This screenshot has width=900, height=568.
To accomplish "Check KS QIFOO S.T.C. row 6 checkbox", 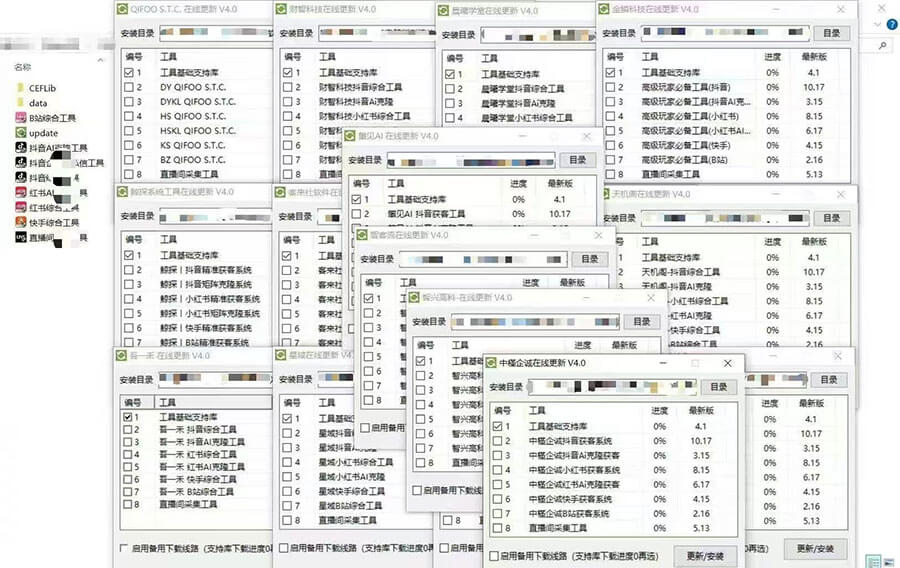I will [129, 145].
